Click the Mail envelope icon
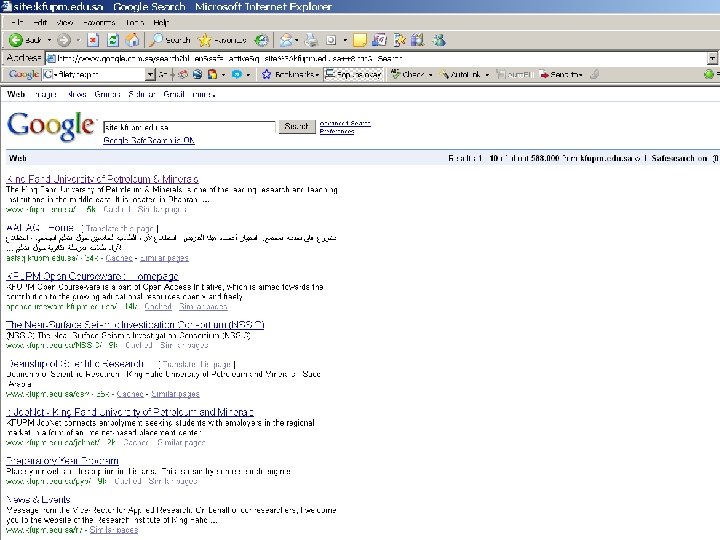 point(286,40)
